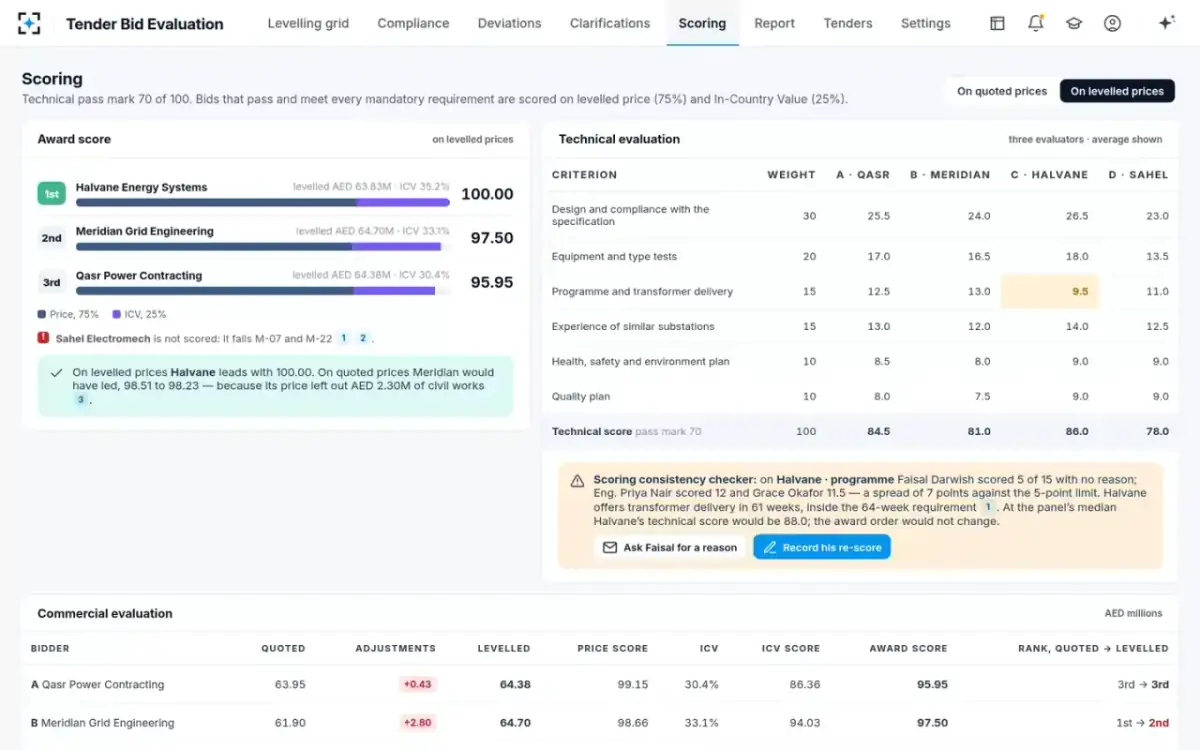The image size is (1200, 750).
Task: Click Ask Faisal for a reason button
Action: tap(669, 547)
